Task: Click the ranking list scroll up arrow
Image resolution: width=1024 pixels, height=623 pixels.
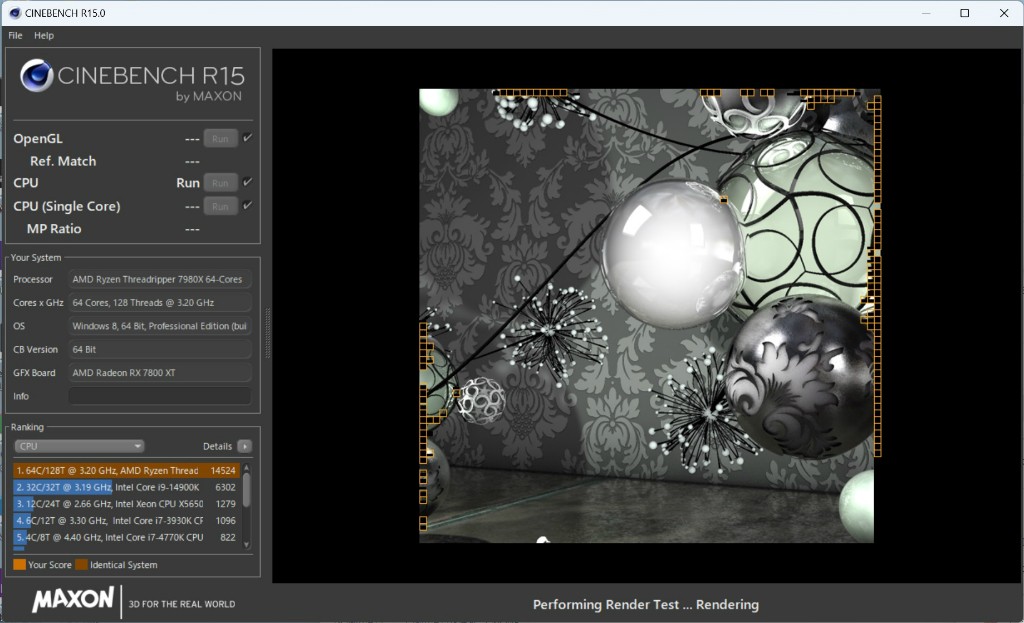Action: click(x=247, y=468)
